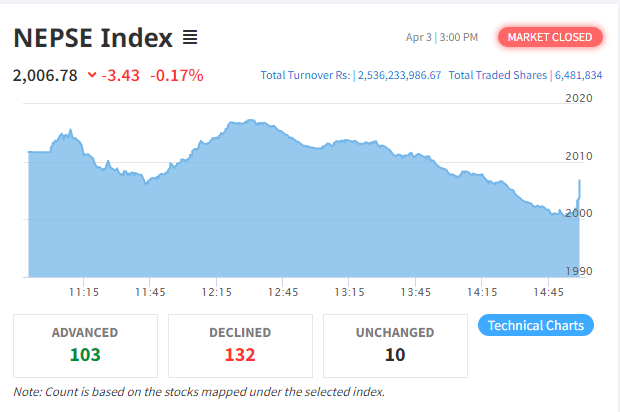Image resolution: width=620 pixels, height=412 pixels.
Task: Click the Apr 3 3:00 PM timestamp
Action: click(442, 37)
